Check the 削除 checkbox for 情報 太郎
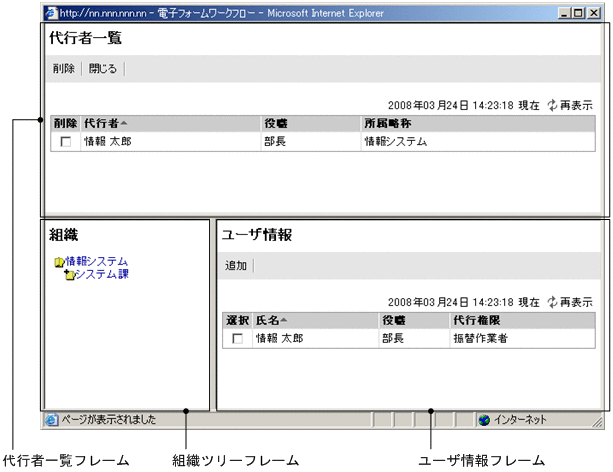The image size is (613, 472). (65, 142)
